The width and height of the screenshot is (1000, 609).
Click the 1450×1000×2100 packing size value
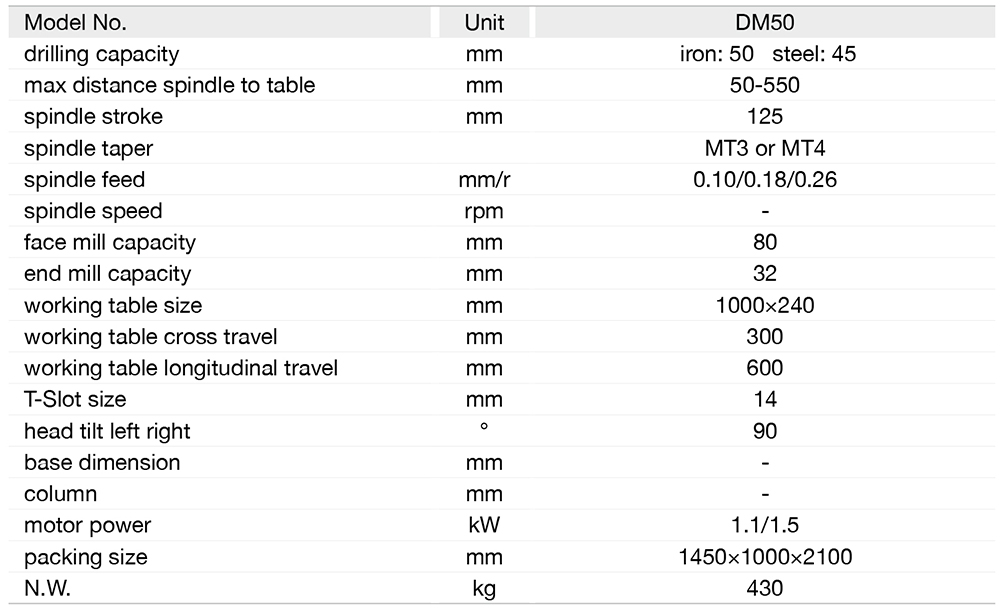coord(764,557)
